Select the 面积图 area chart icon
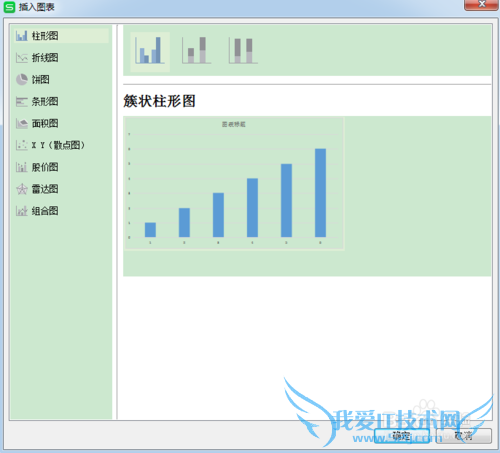The width and height of the screenshot is (500, 453). point(22,123)
